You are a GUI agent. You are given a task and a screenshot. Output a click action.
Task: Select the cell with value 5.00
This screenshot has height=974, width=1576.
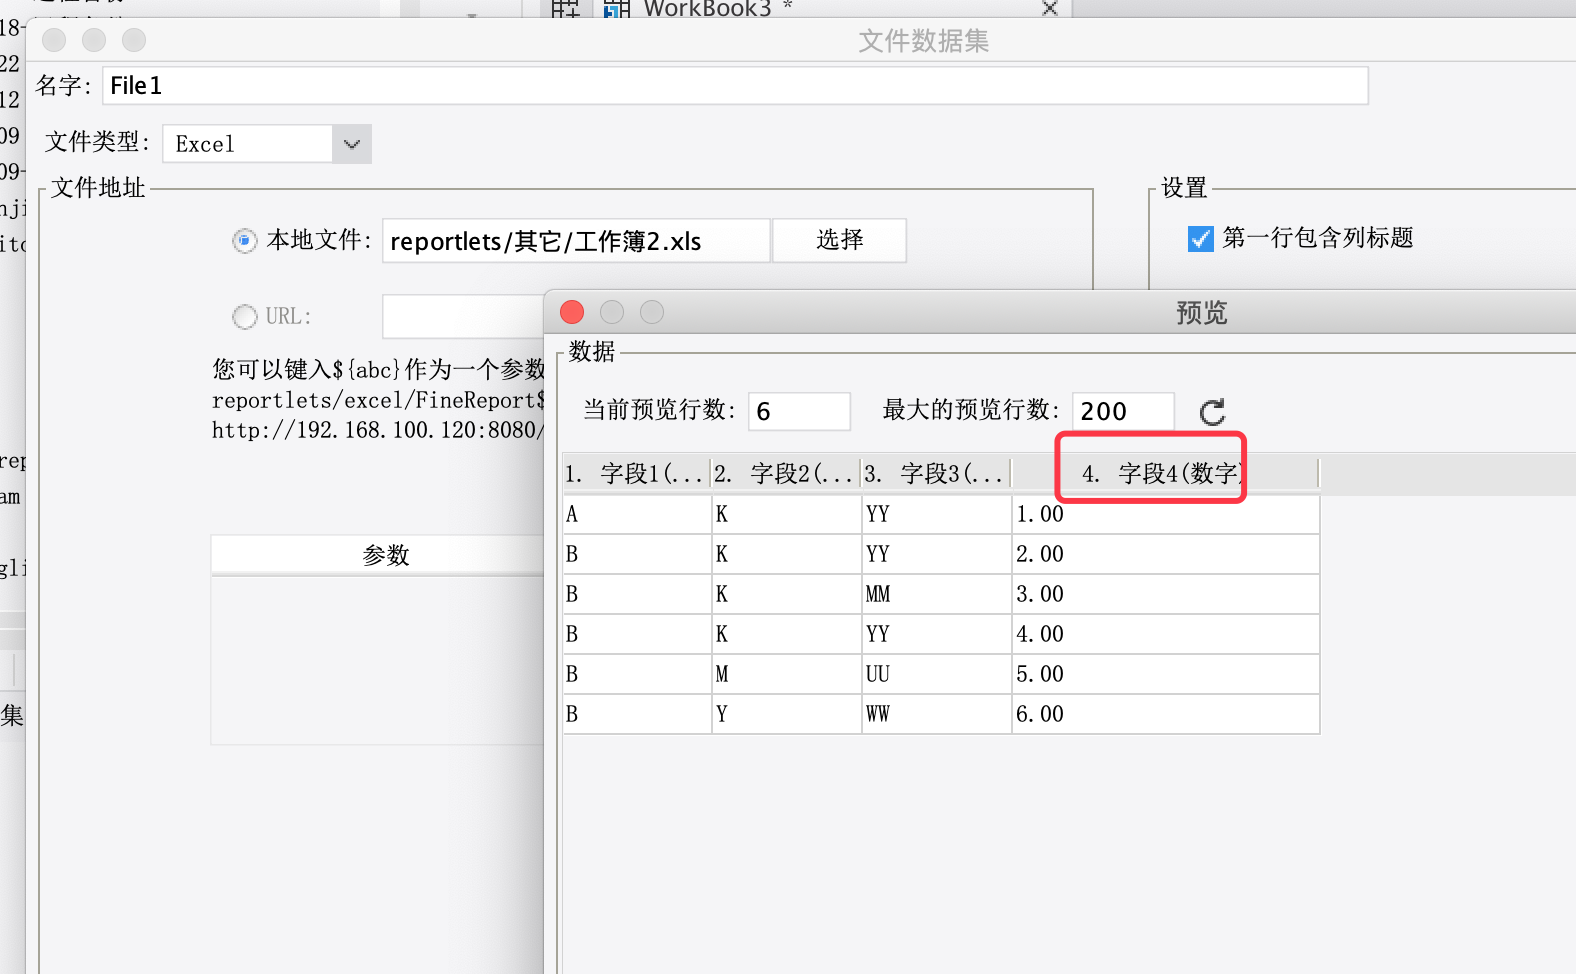(1166, 674)
